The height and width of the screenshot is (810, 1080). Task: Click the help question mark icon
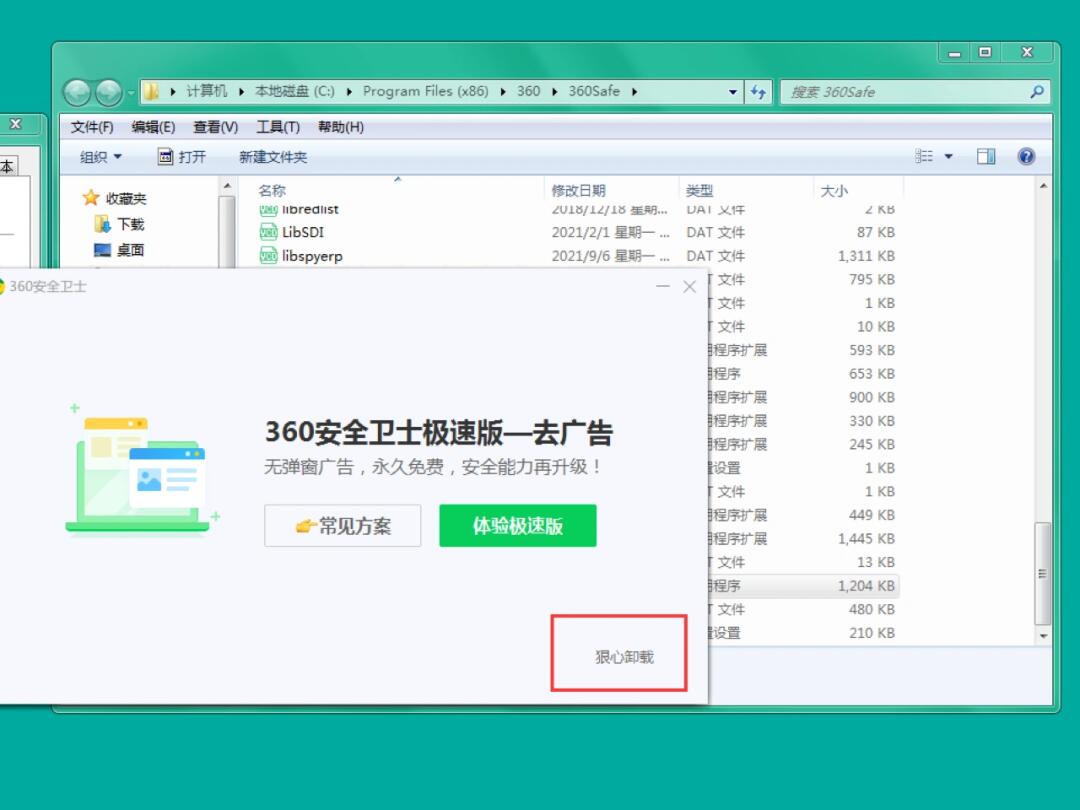[1025, 157]
